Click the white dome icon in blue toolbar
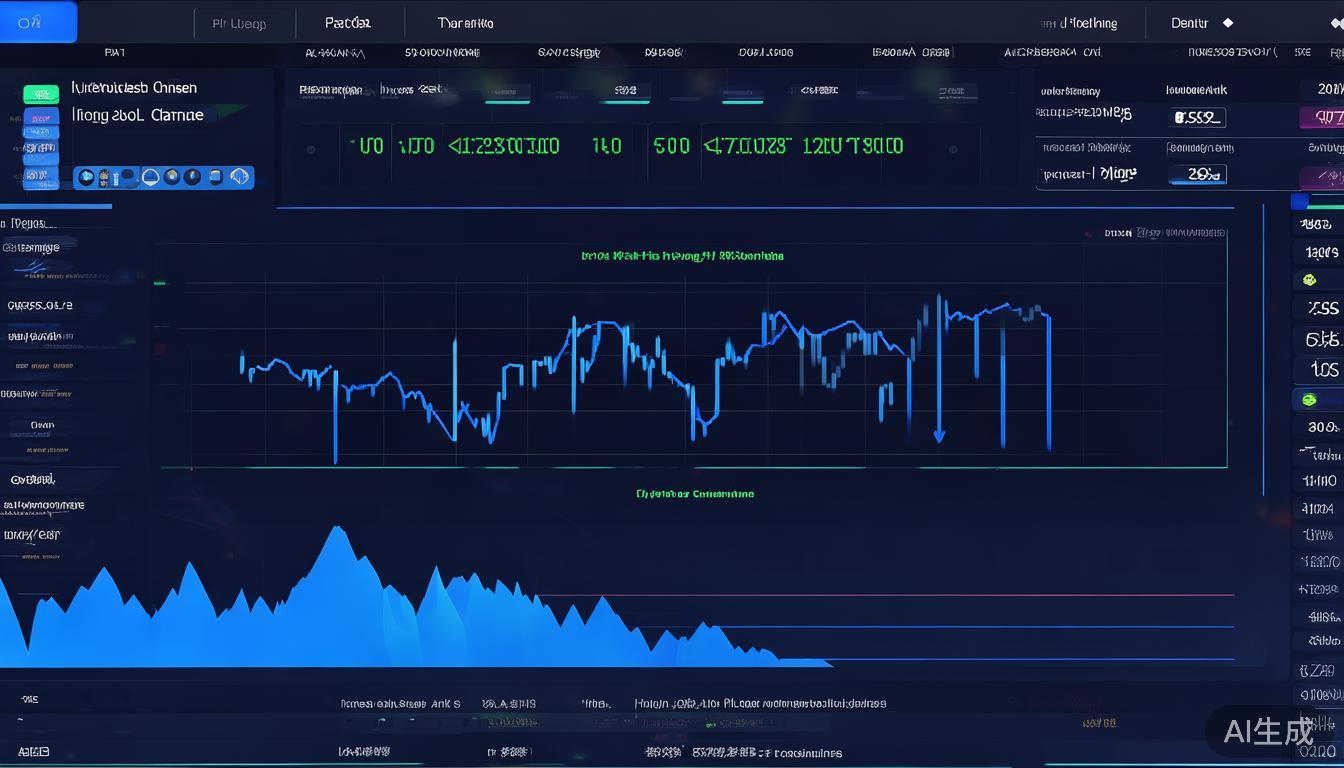This screenshot has width=1344, height=768. pyautogui.click(x=150, y=177)
